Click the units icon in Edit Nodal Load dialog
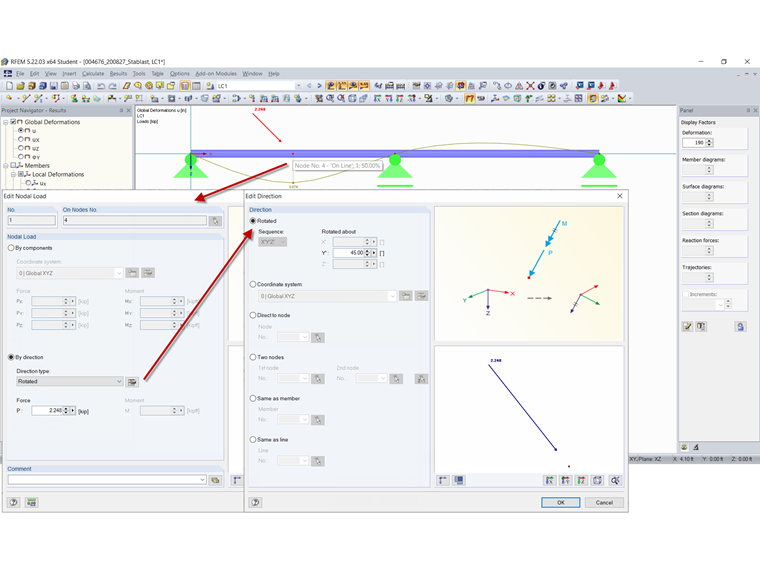The height and width of the screenshot is (570, 760). point(32,503)
